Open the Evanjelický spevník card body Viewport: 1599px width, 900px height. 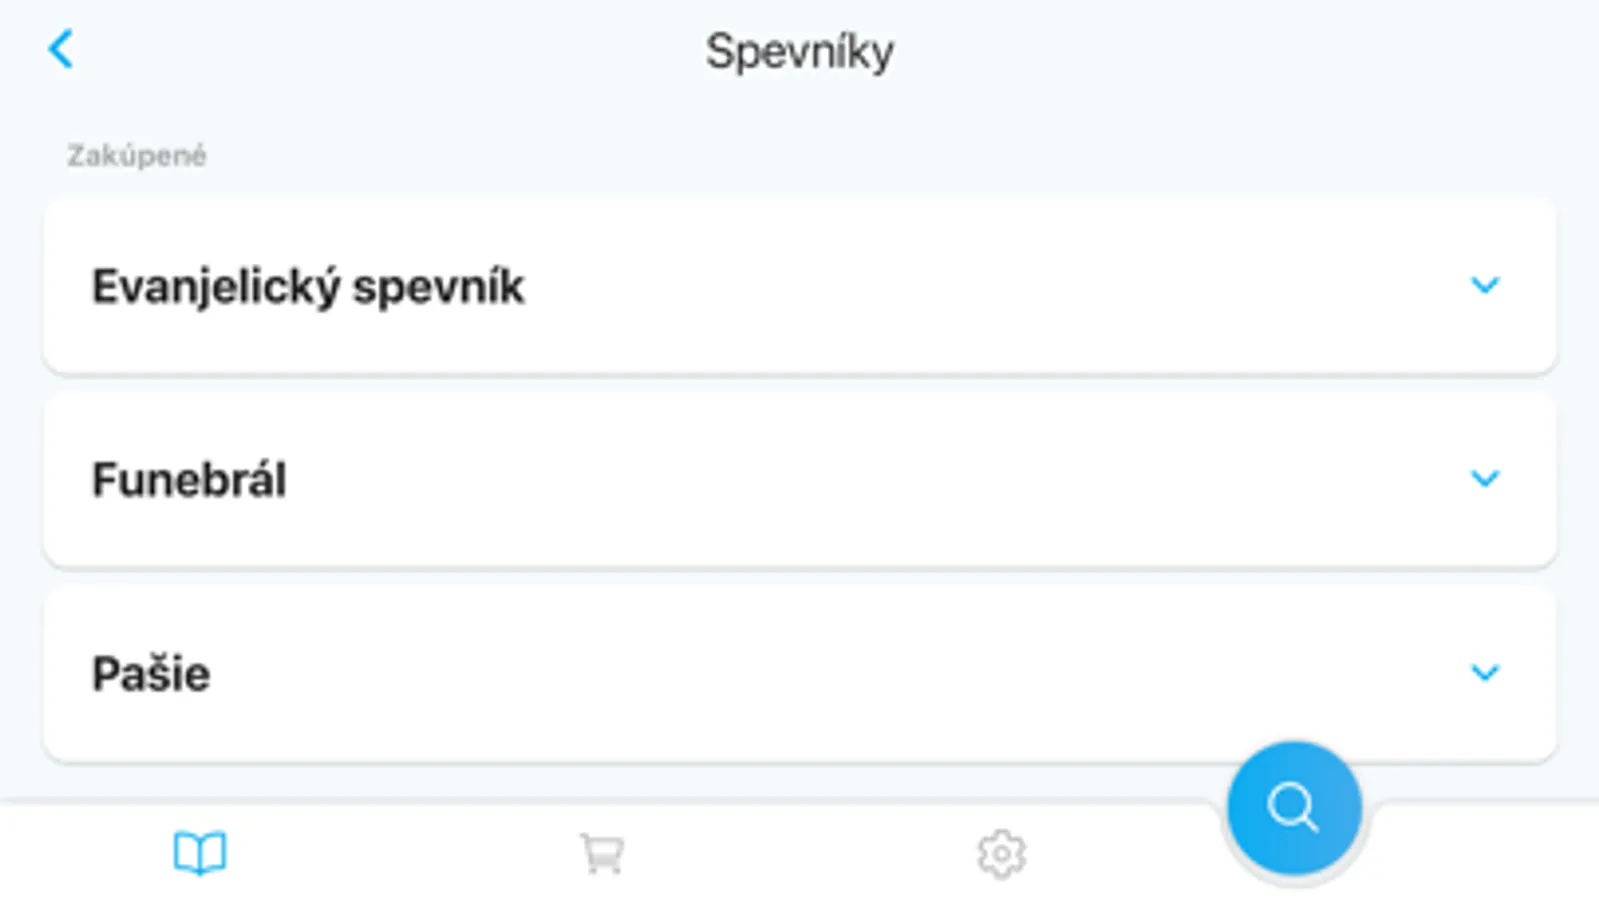point(900,287)
